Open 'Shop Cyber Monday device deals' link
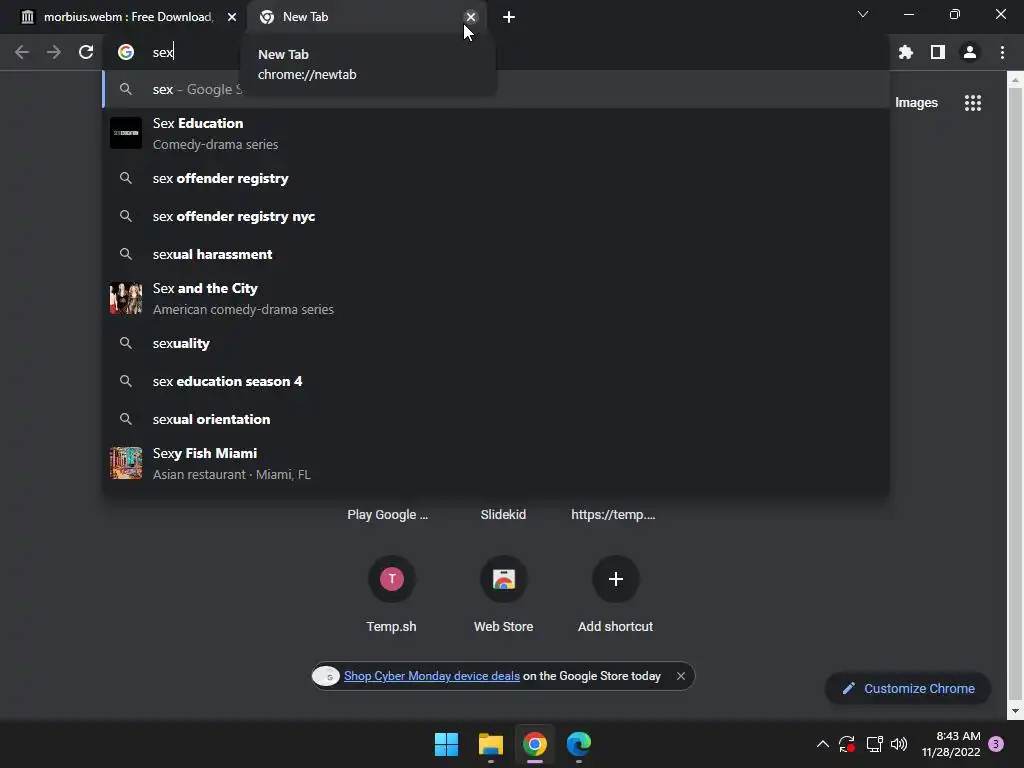Image resolution: width=1024 pixels, height=768 pixels. pyautogui.click(x=432, y=676)
